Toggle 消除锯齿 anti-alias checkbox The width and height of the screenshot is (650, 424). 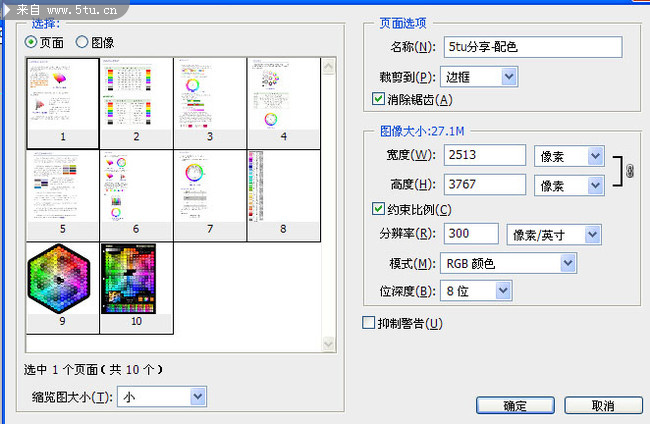[x=378, y=99]
